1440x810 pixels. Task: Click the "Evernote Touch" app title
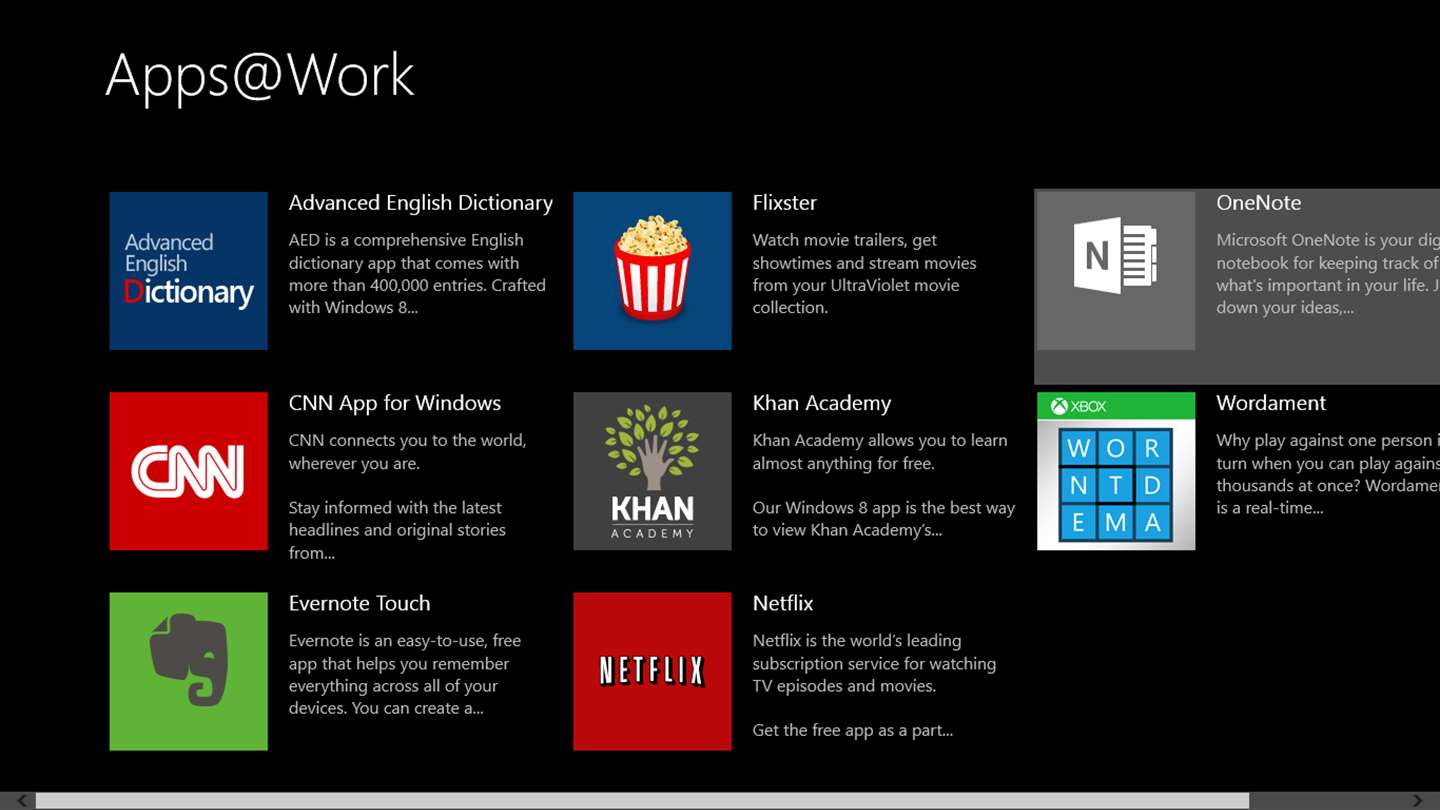(x=359, y=603)
